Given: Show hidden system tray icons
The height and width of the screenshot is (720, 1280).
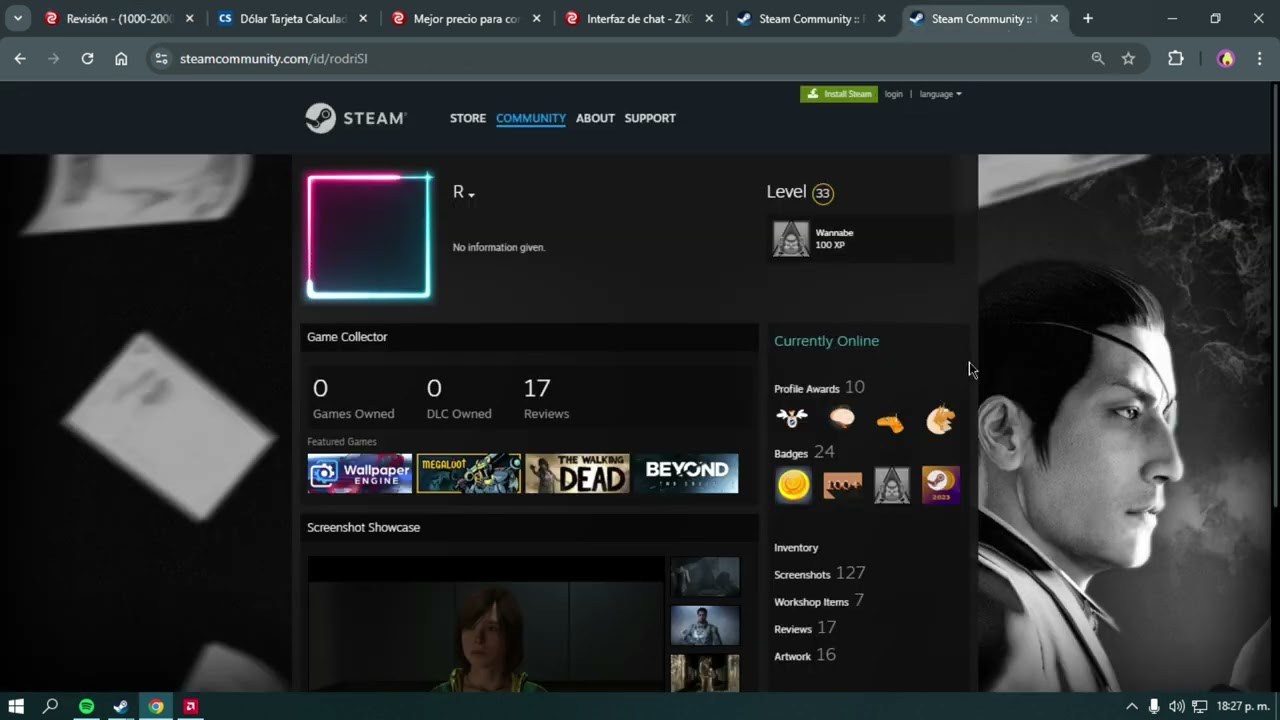Looking at the screenshot, I should (x=1132, y=706).
